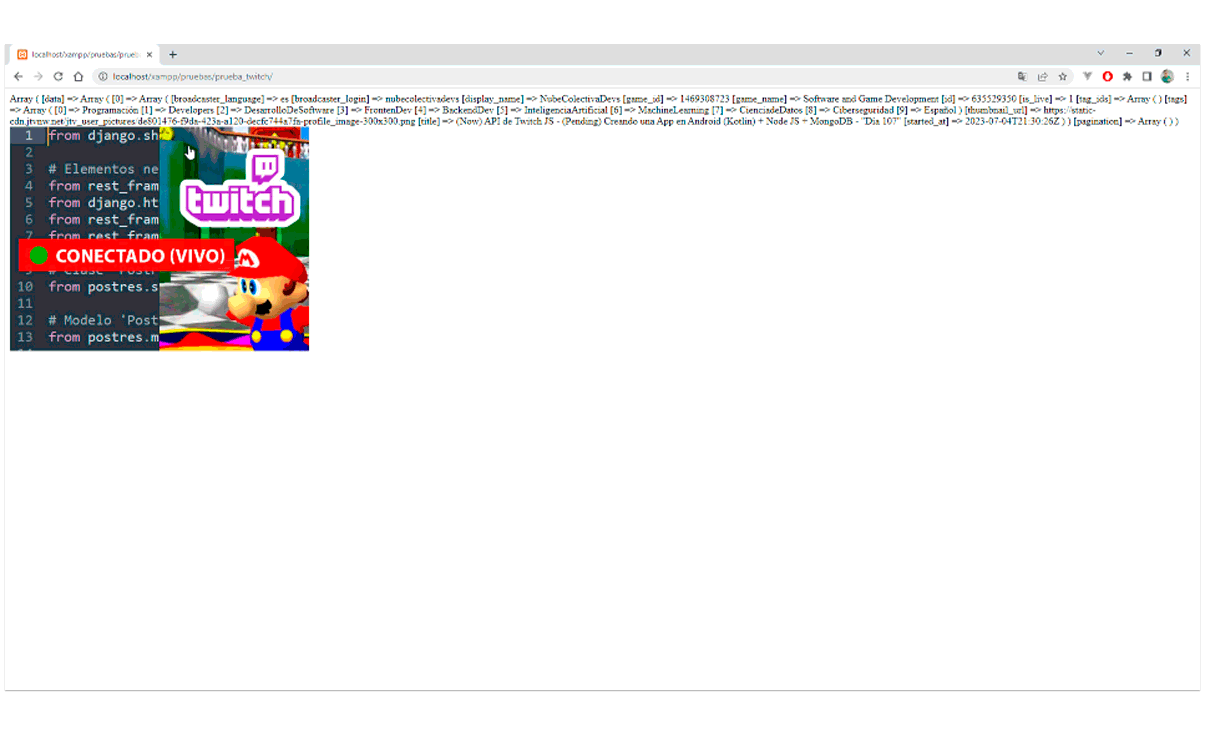Viewport: 1205px width, 735px height.
Task: Open the gray V-shaped extension
Action: pyautogui.click(x=1087, y=76)
